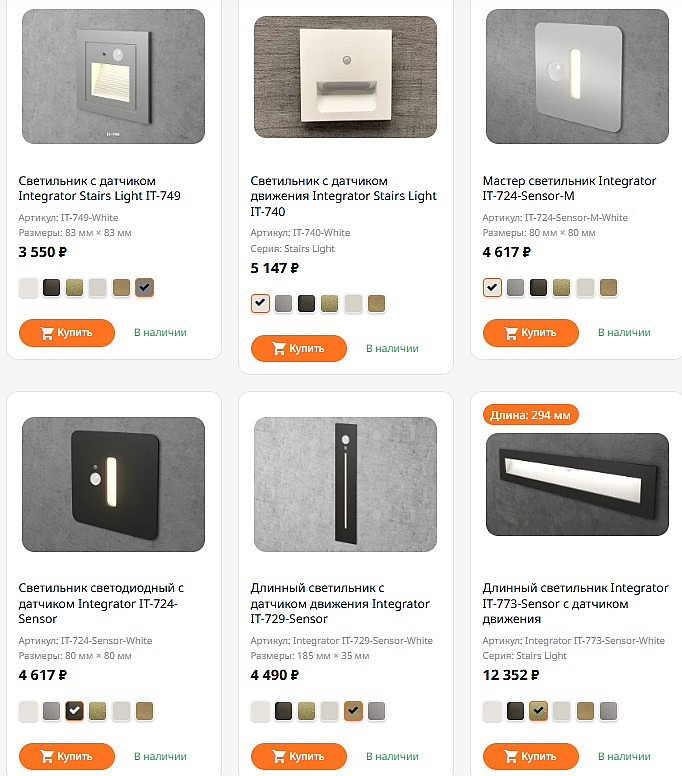This screenshot has width=682, height=776.
Task: Click the cart icon on IT-740 buy button
Action: click(x=279, y=349)
